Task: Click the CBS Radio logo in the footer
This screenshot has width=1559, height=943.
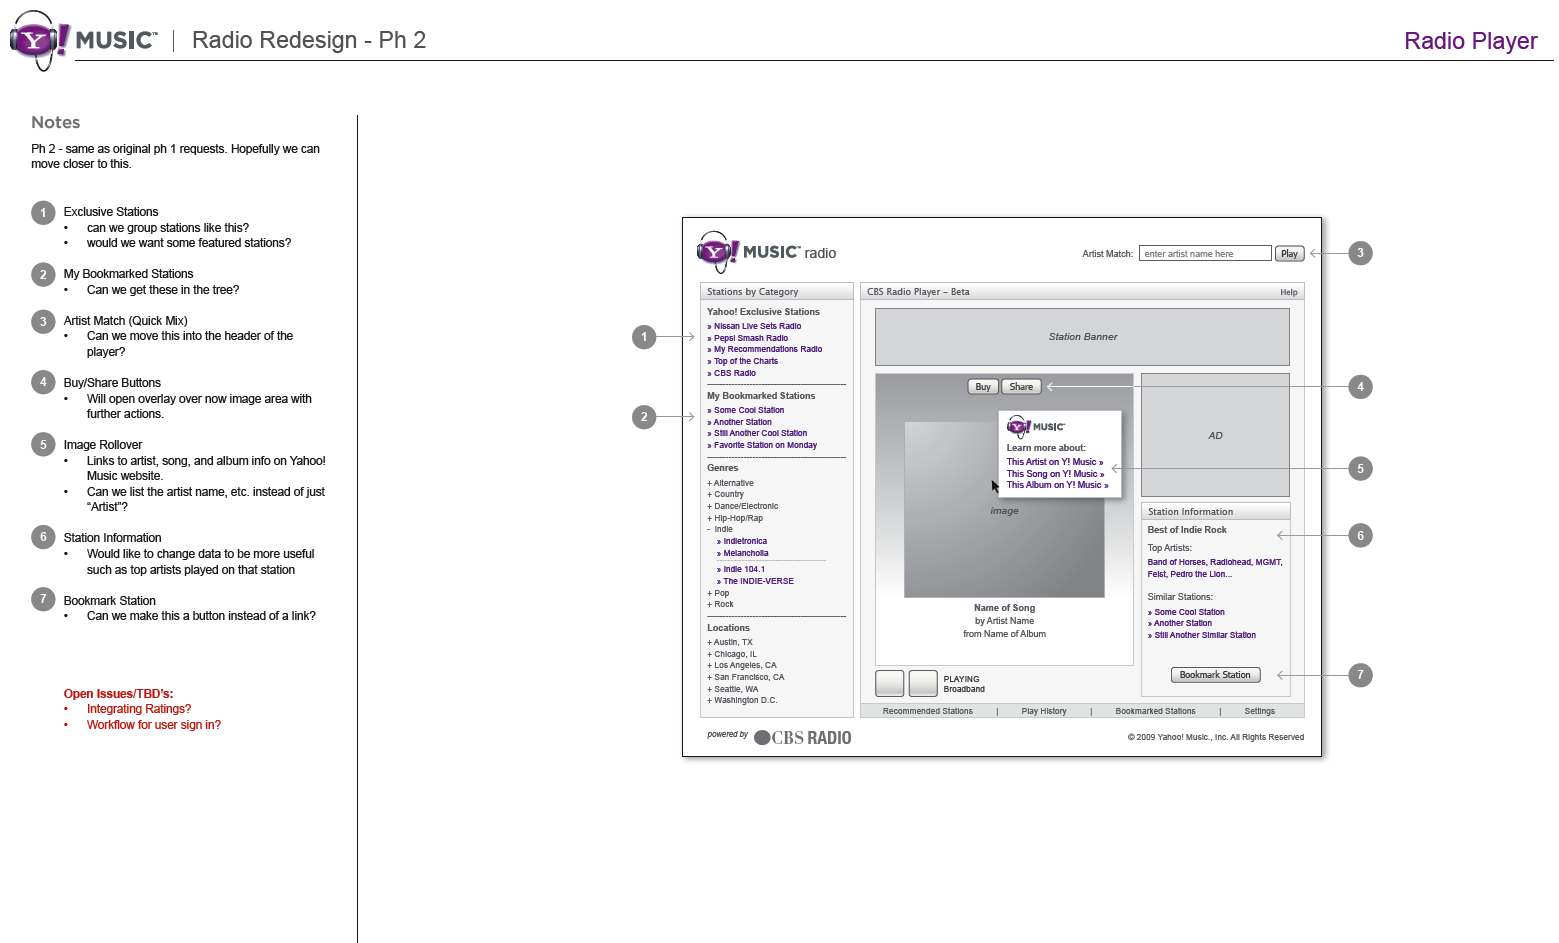Action: (x=802, y=738)
